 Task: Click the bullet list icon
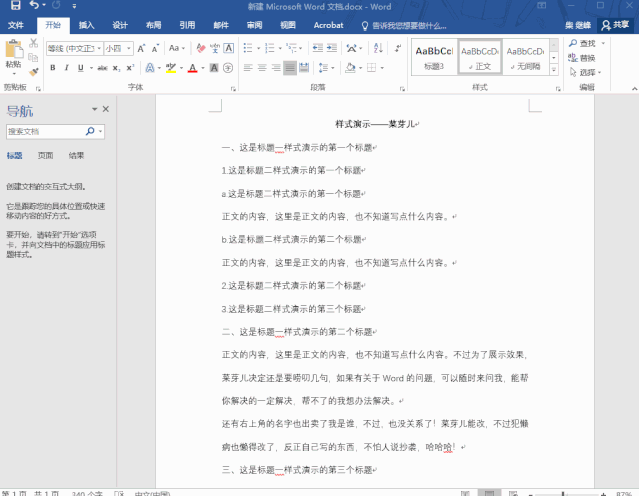click(247, 48)
